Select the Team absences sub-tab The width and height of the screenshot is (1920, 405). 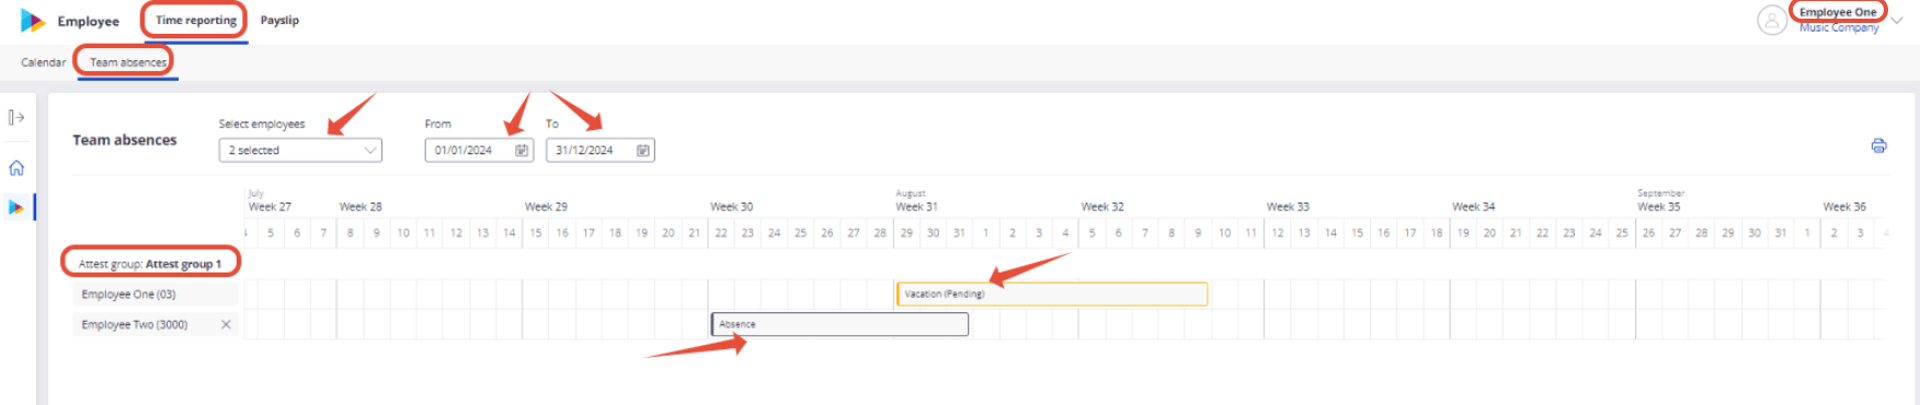(128, 62)
